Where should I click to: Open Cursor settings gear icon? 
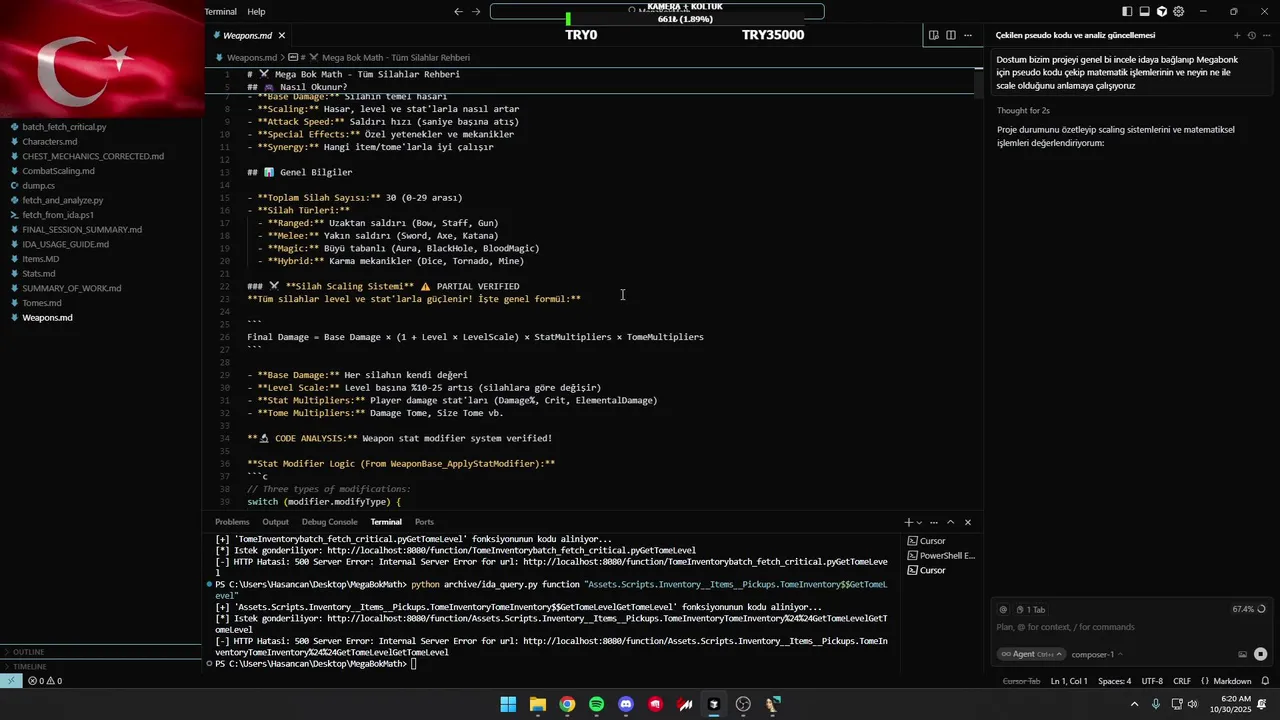click(x=1179, y=12)
